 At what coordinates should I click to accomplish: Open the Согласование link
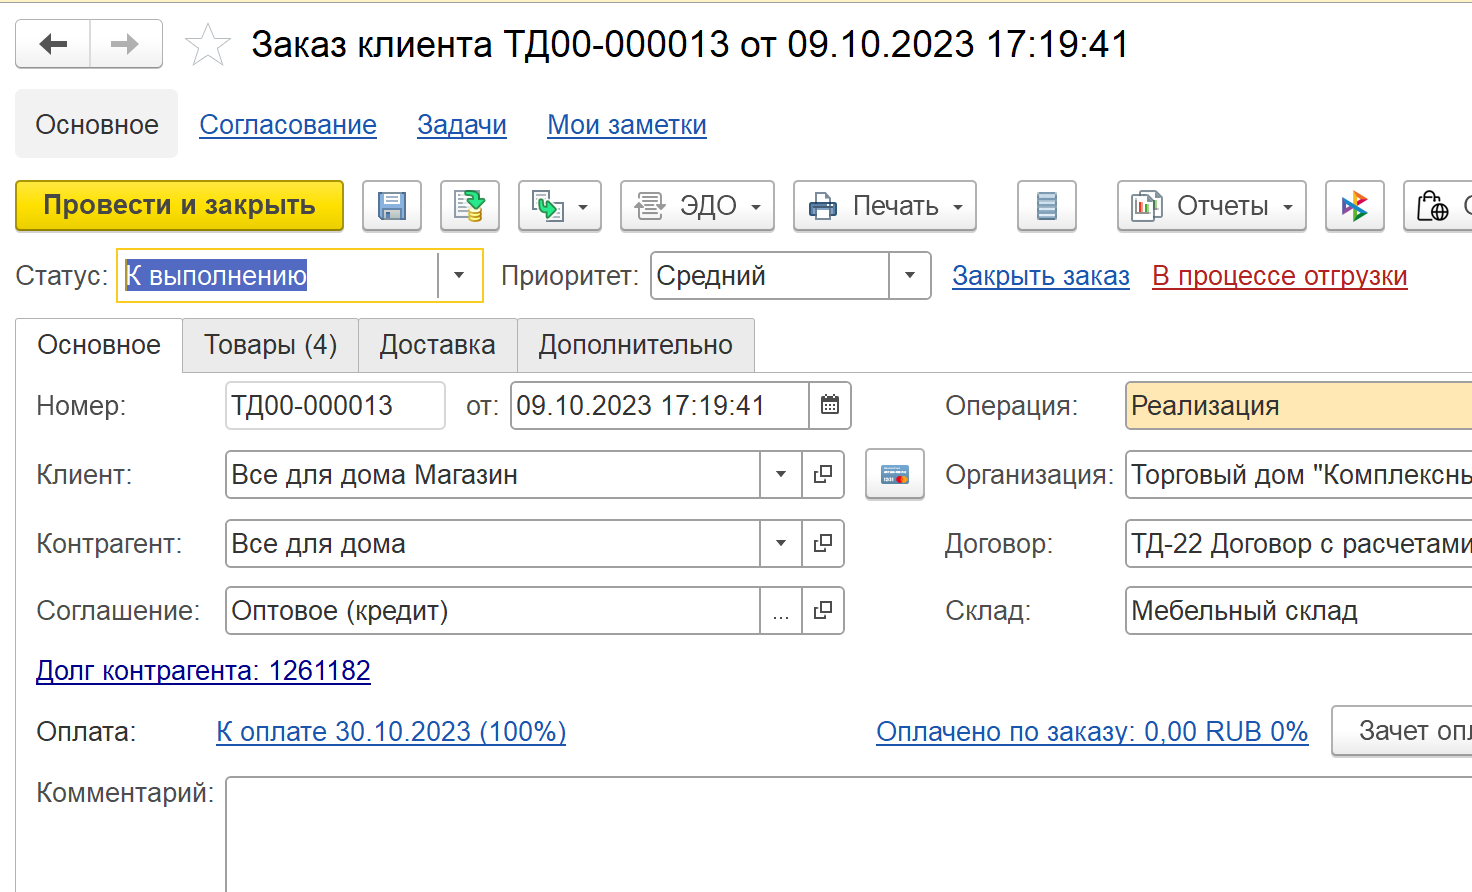(288, 125)
